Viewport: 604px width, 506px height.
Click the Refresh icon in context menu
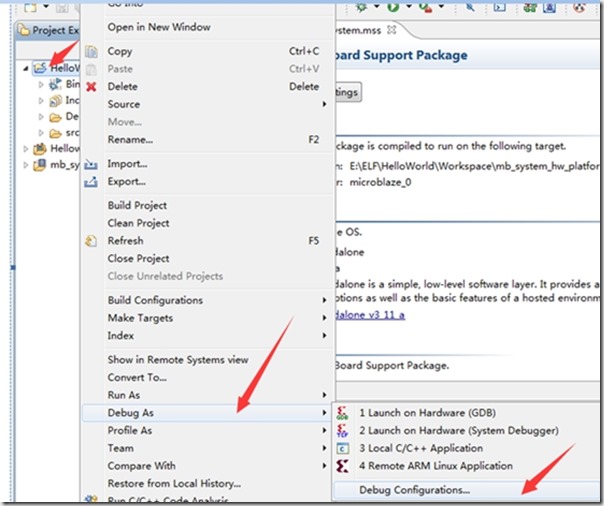coord(91,241)
